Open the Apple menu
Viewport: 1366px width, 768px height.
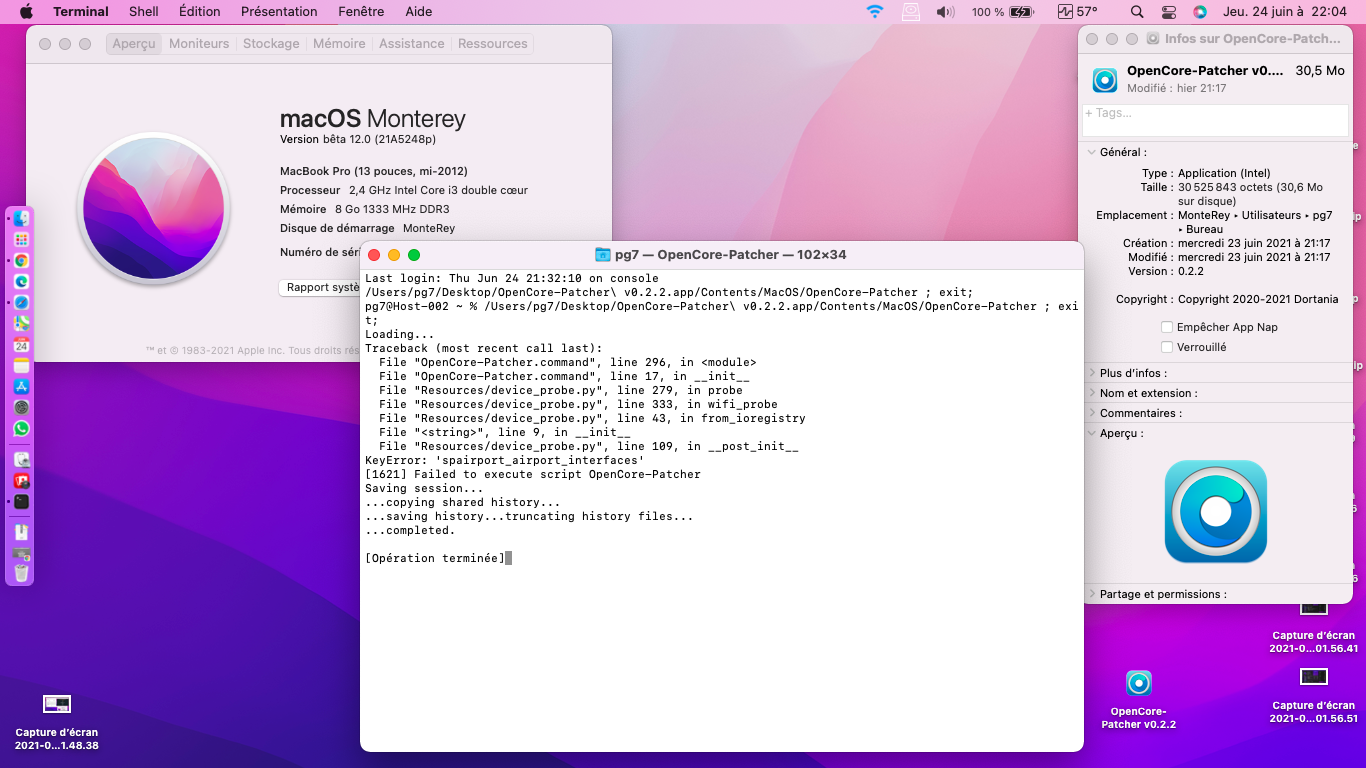click(x=26, y=12)
